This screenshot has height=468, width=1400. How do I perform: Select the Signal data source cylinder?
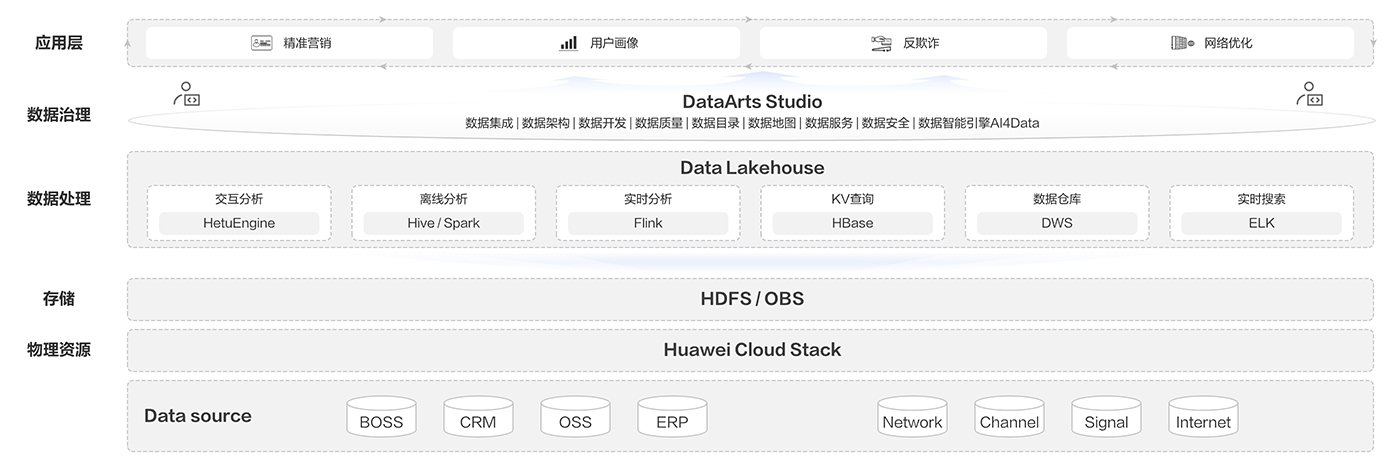[x=1106, y=416]
